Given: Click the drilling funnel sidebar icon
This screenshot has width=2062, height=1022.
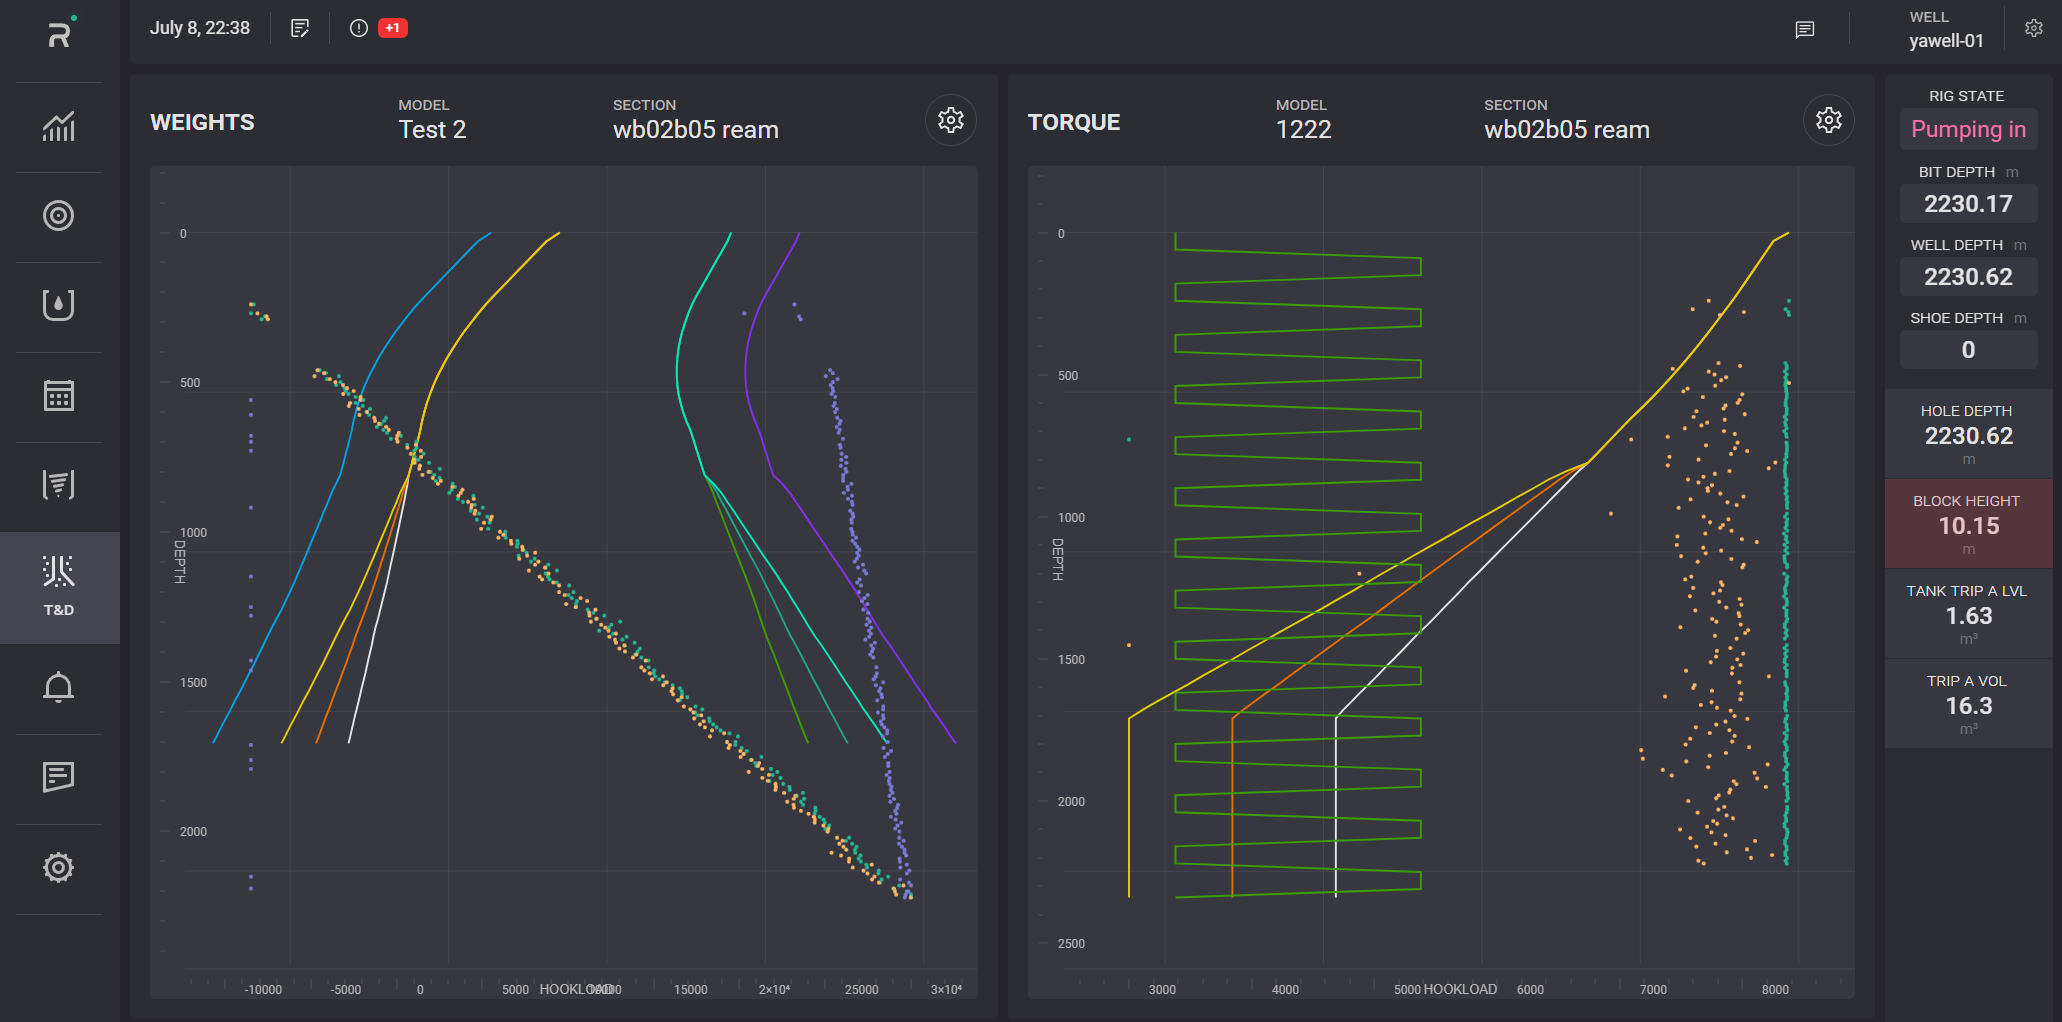Looking at the screenshot, I should pos(59,485).
